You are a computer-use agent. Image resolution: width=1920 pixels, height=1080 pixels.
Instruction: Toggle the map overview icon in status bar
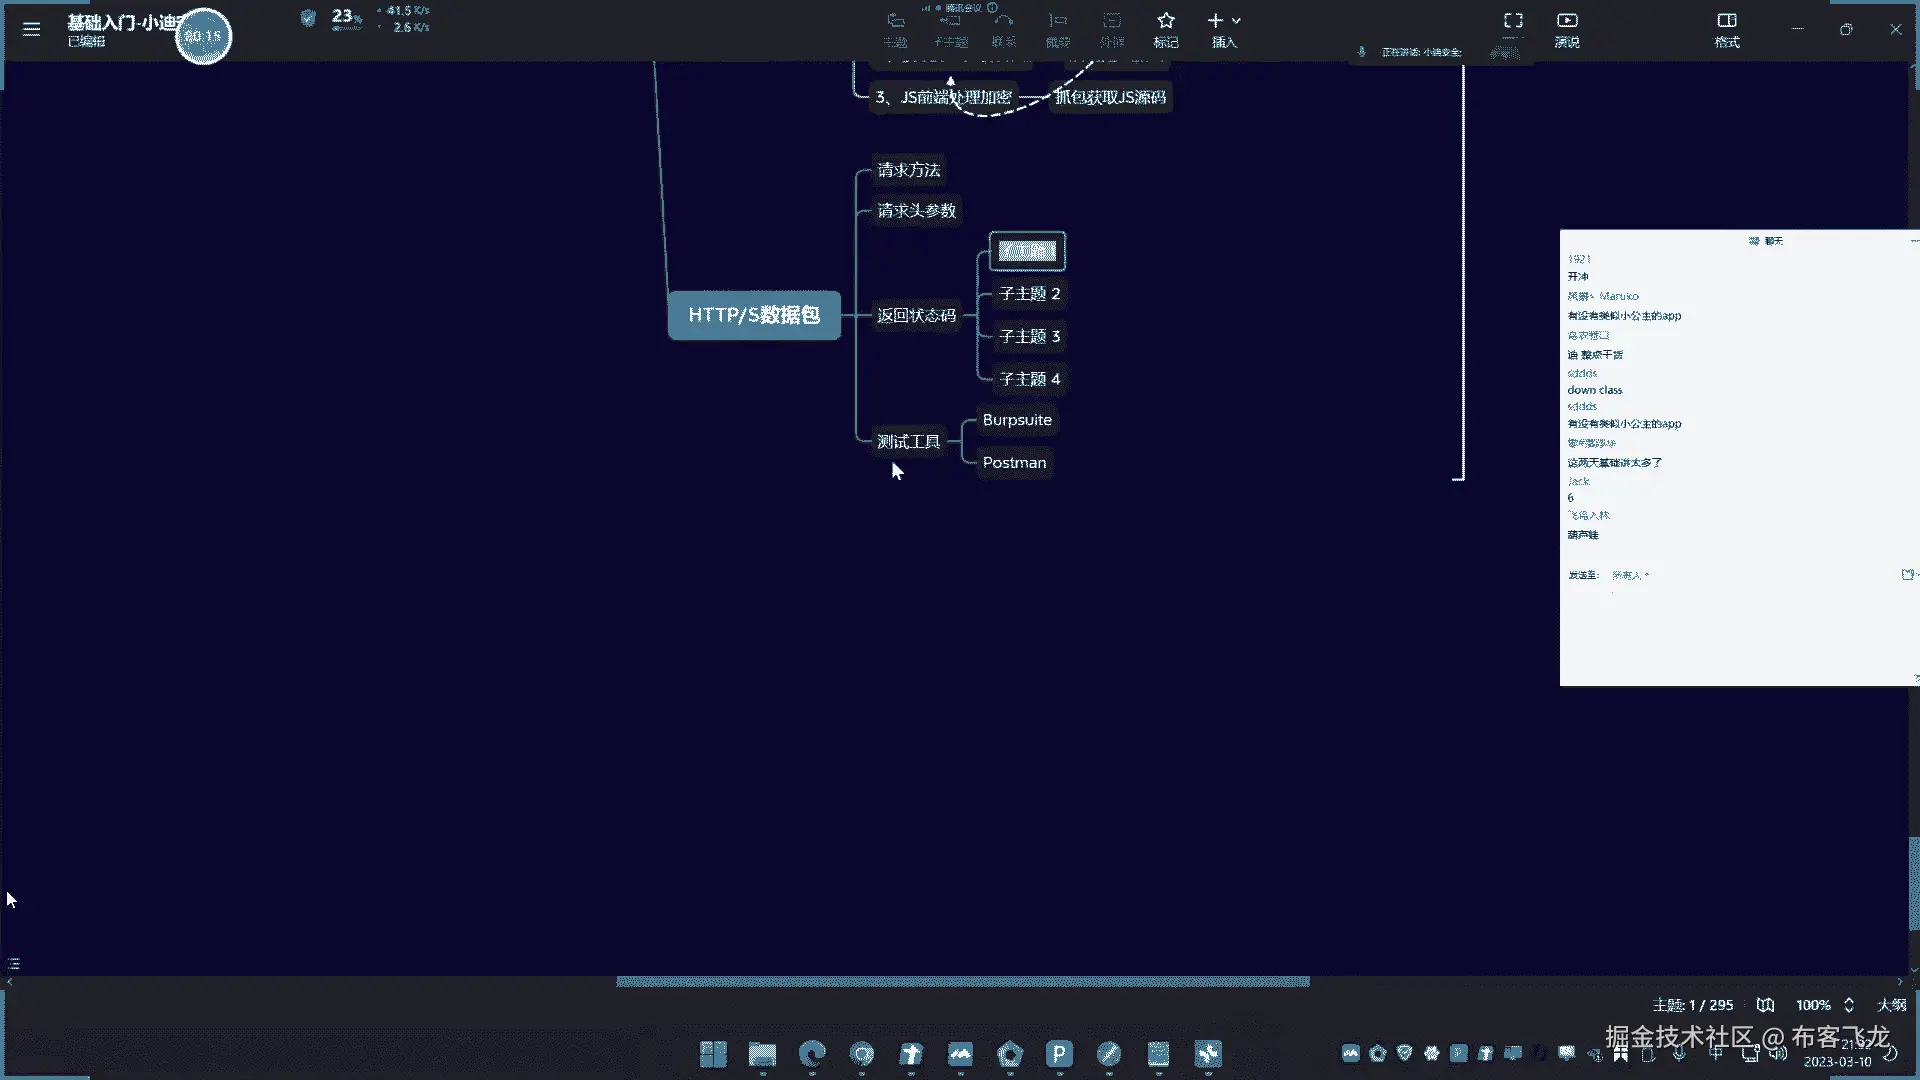point(1766,1005)
